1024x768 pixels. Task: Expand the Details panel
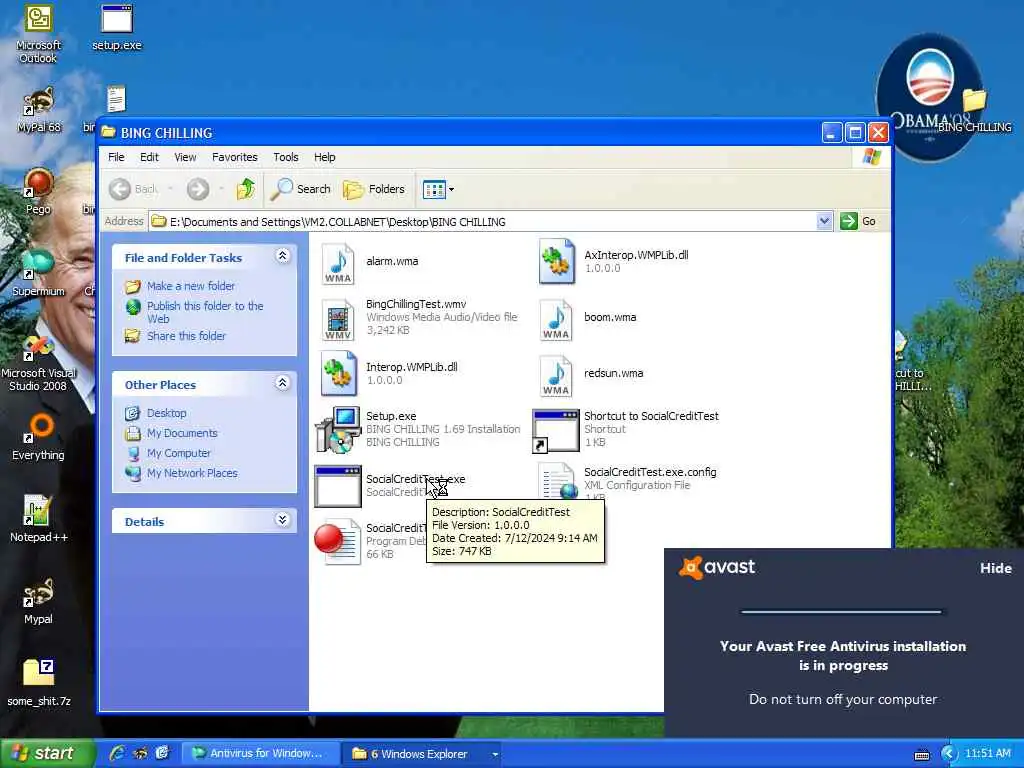pyautogui.click(x=282, y=520)
